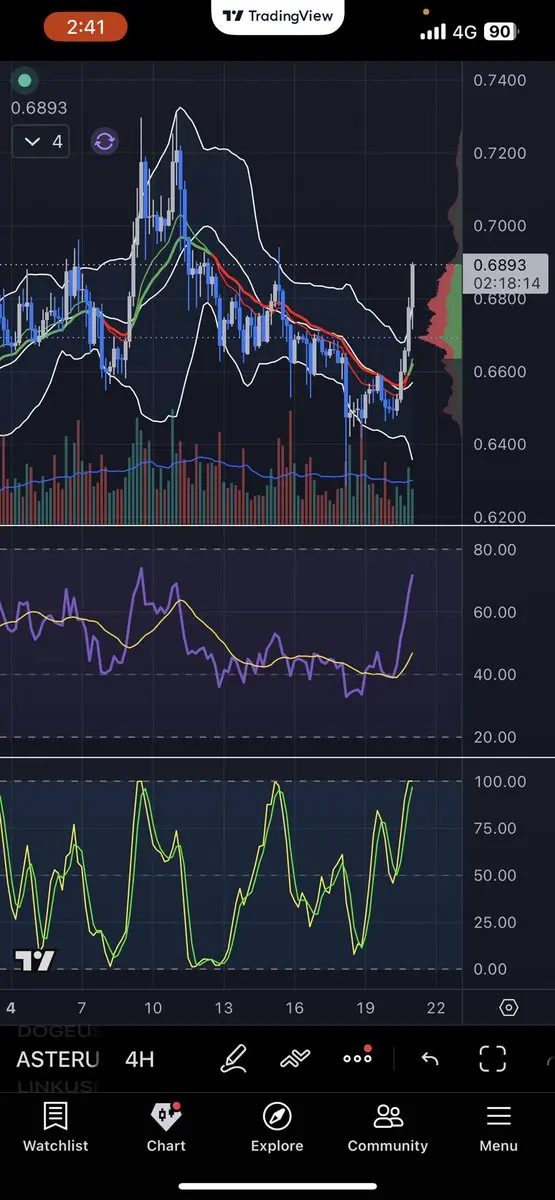Tap the TradingView logo at top

coord(278,16)
